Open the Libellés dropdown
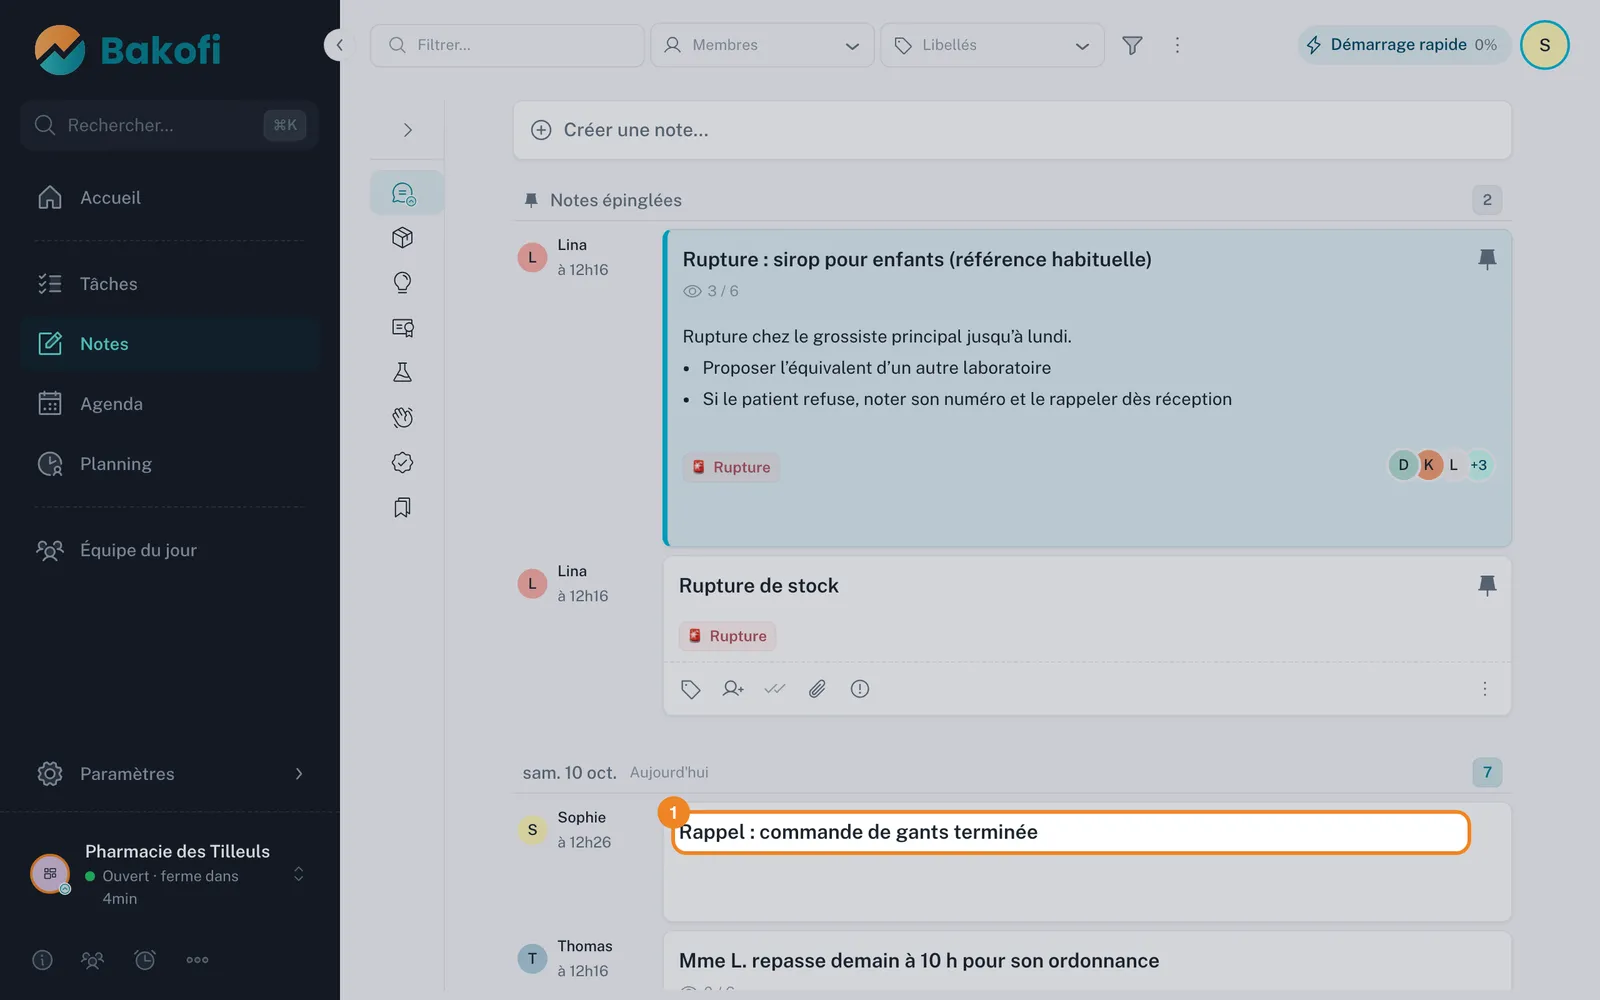1600x1000 pixels. [x=992, y=45]
